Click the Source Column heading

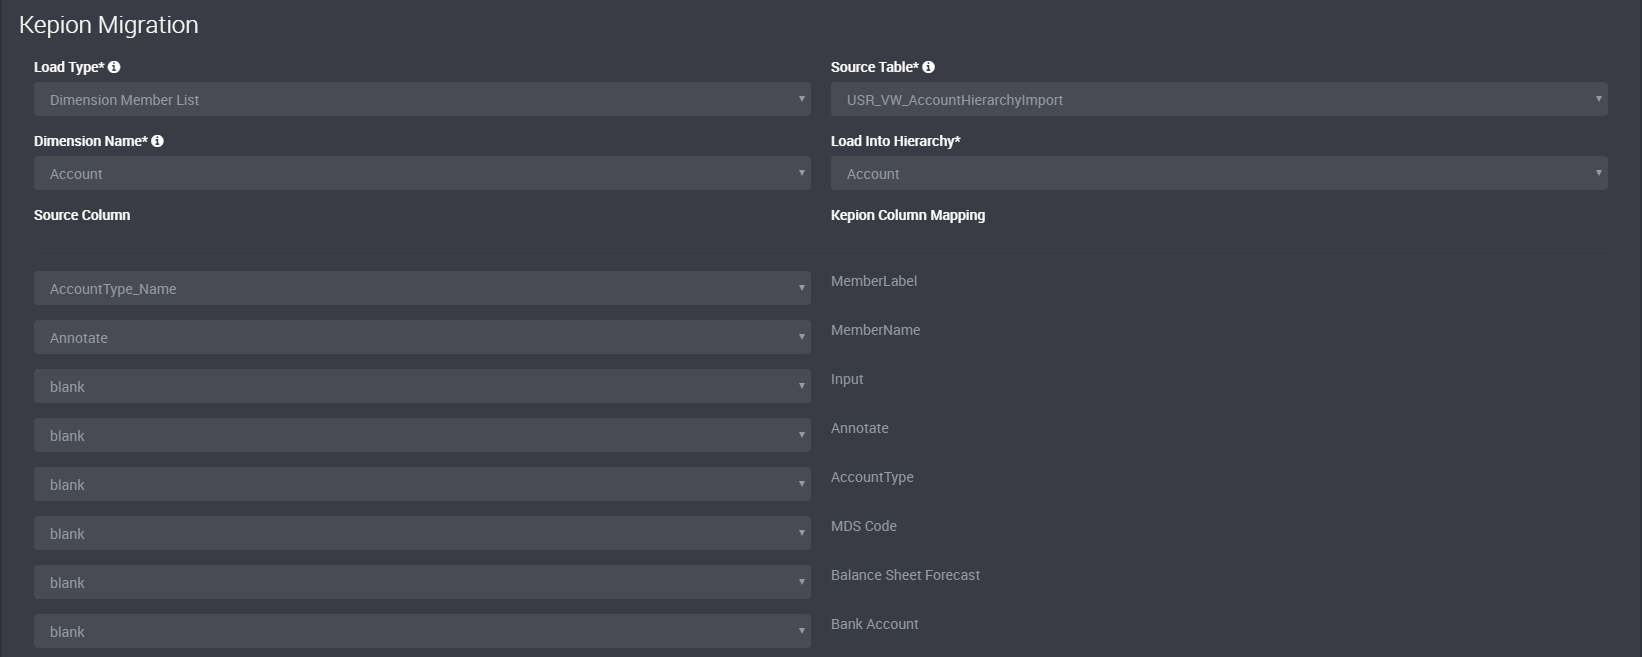point(82,215)
